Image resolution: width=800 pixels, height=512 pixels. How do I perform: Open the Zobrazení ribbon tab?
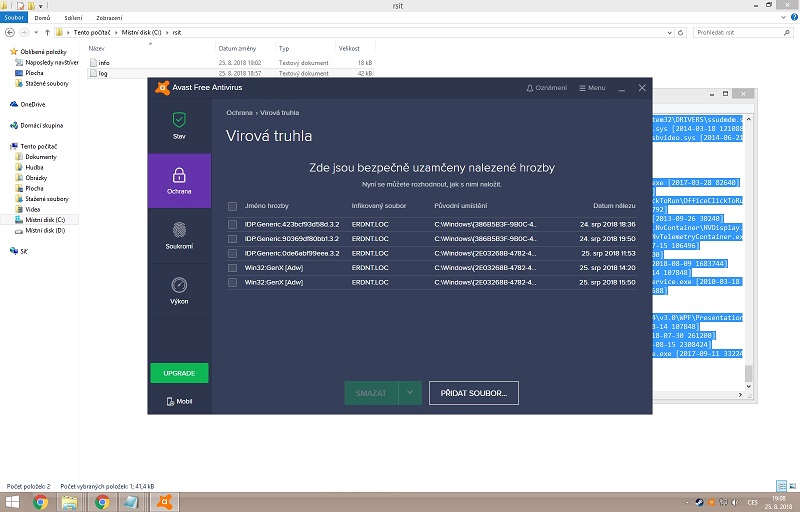pyautogui.click(x=109, y=18)
